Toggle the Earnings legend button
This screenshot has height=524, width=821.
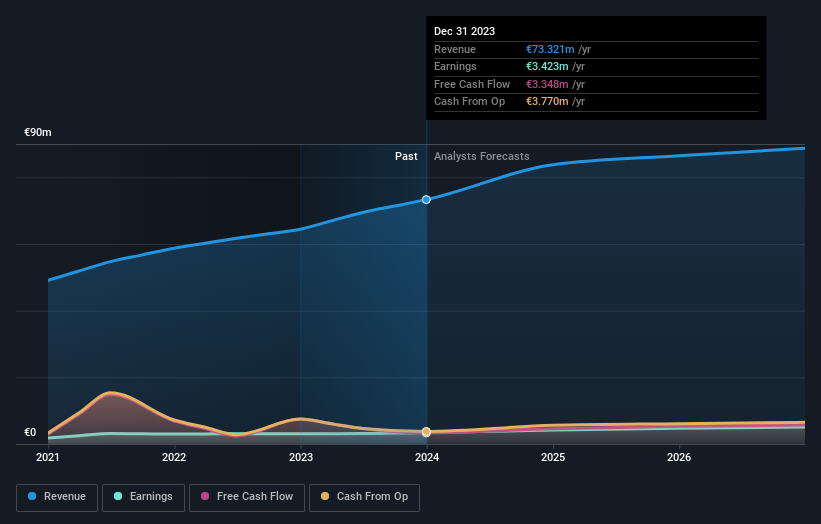(143, 497)
